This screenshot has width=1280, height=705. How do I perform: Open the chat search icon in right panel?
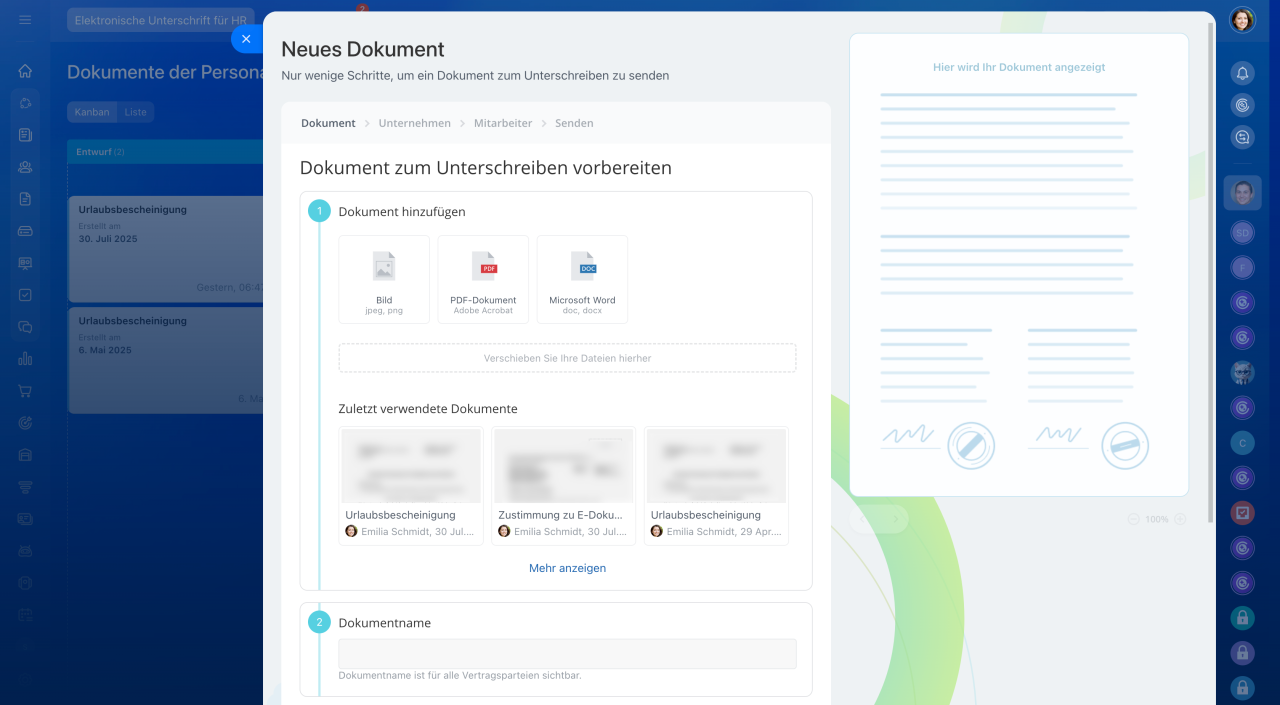point(1242,138)
